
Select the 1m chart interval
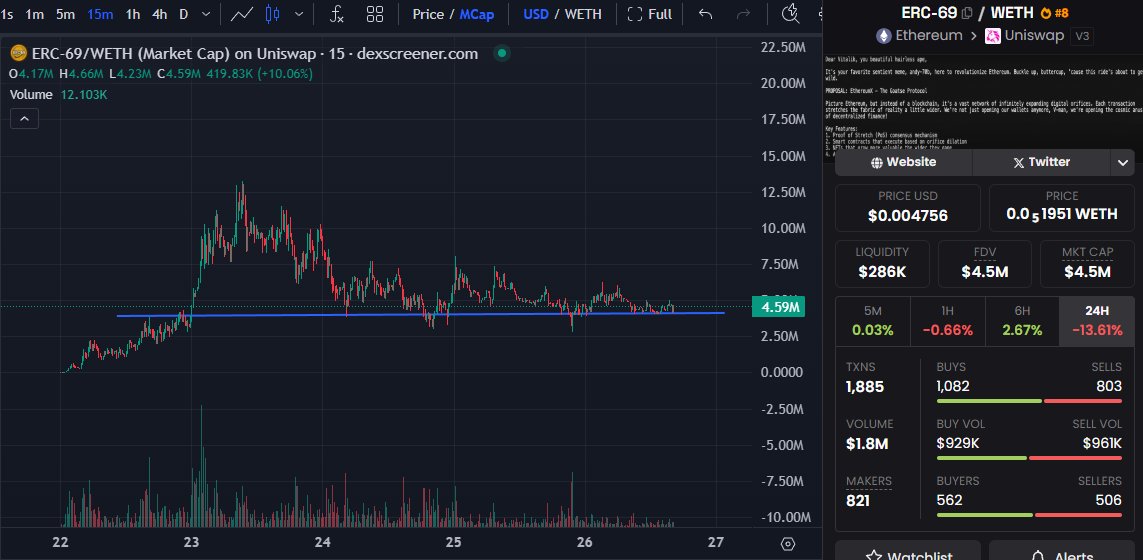click(34, 14)
